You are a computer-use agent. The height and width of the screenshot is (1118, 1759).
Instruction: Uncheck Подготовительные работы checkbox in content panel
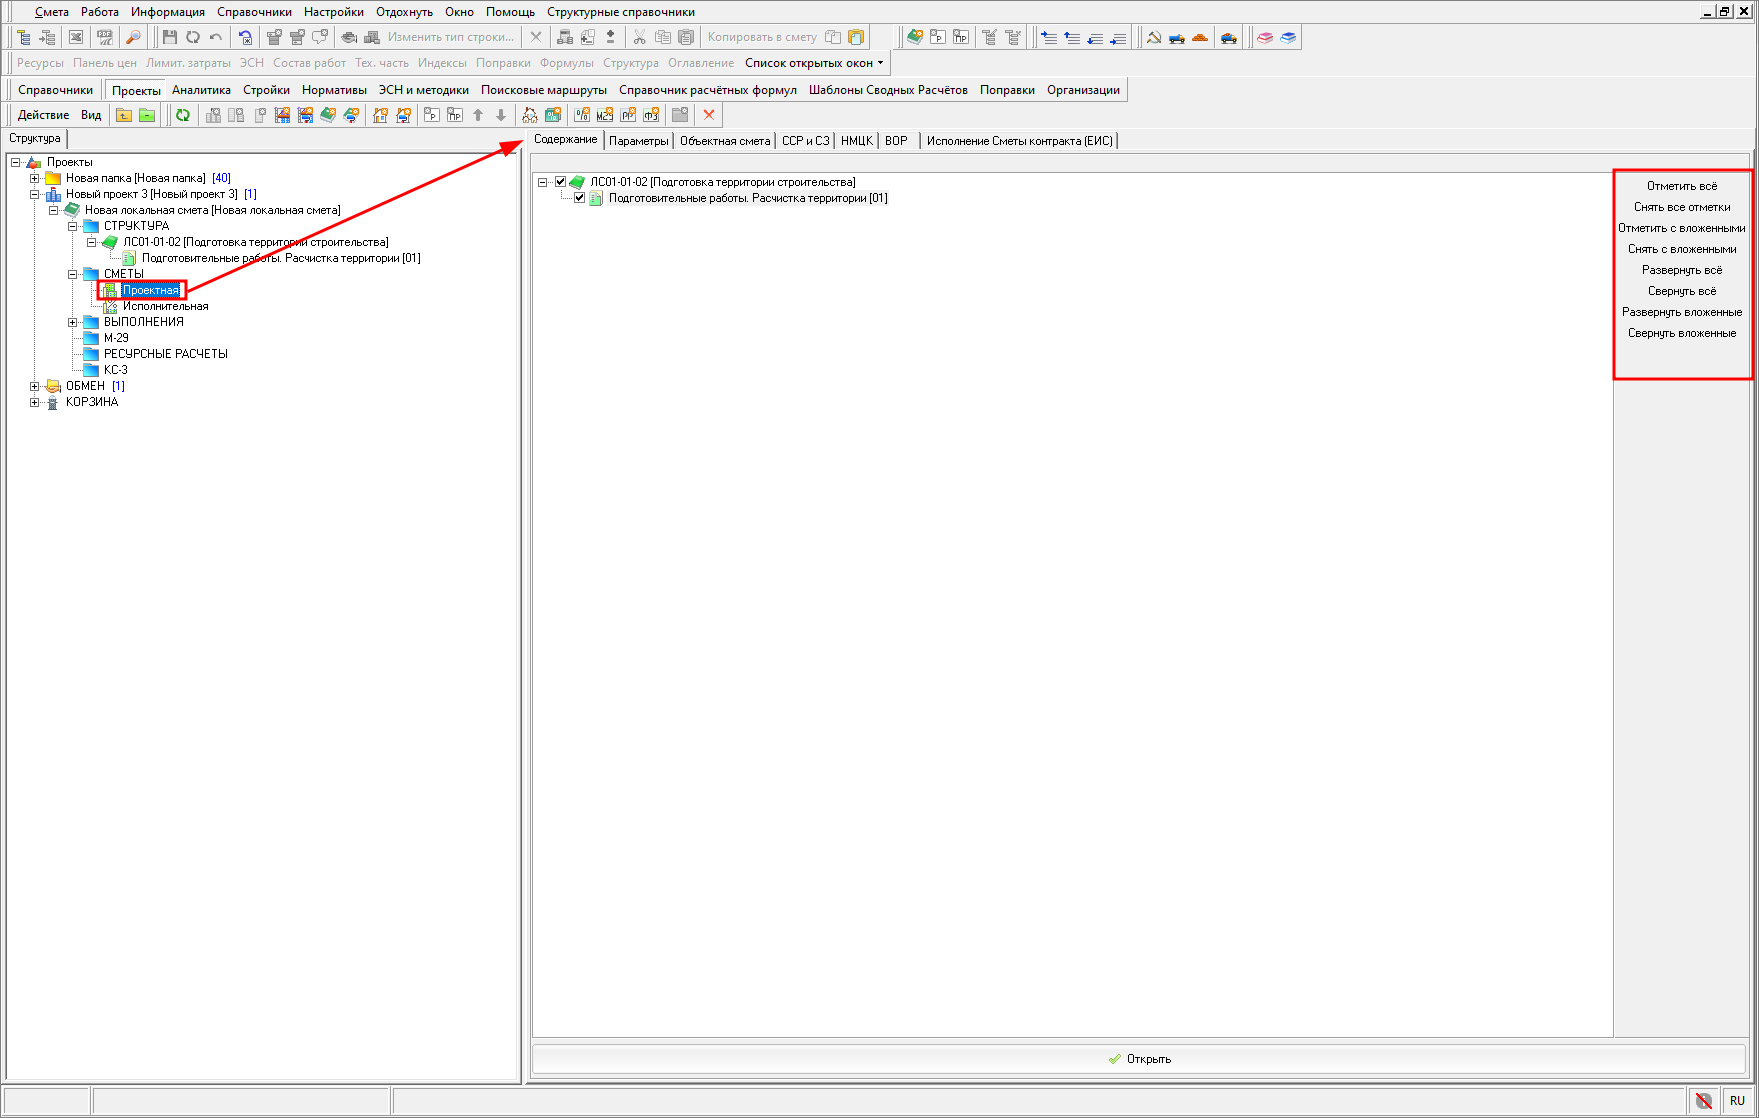point(579,198)
